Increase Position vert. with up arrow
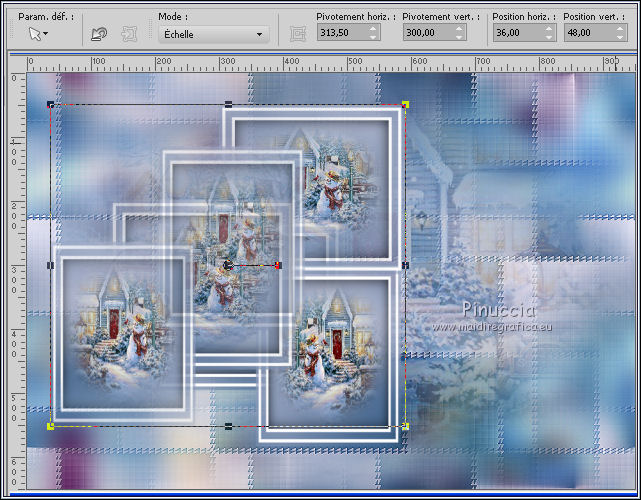Viewport: 641px width, 500px height. point(620,29)
